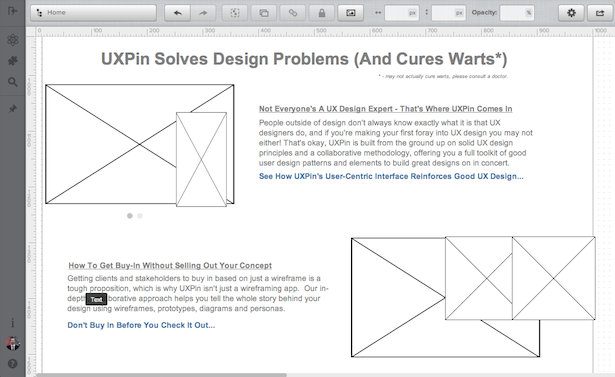615x377 pixels.
Task: Click the pushpin icon in the sidebar
Action: click(x=13, y=109)
